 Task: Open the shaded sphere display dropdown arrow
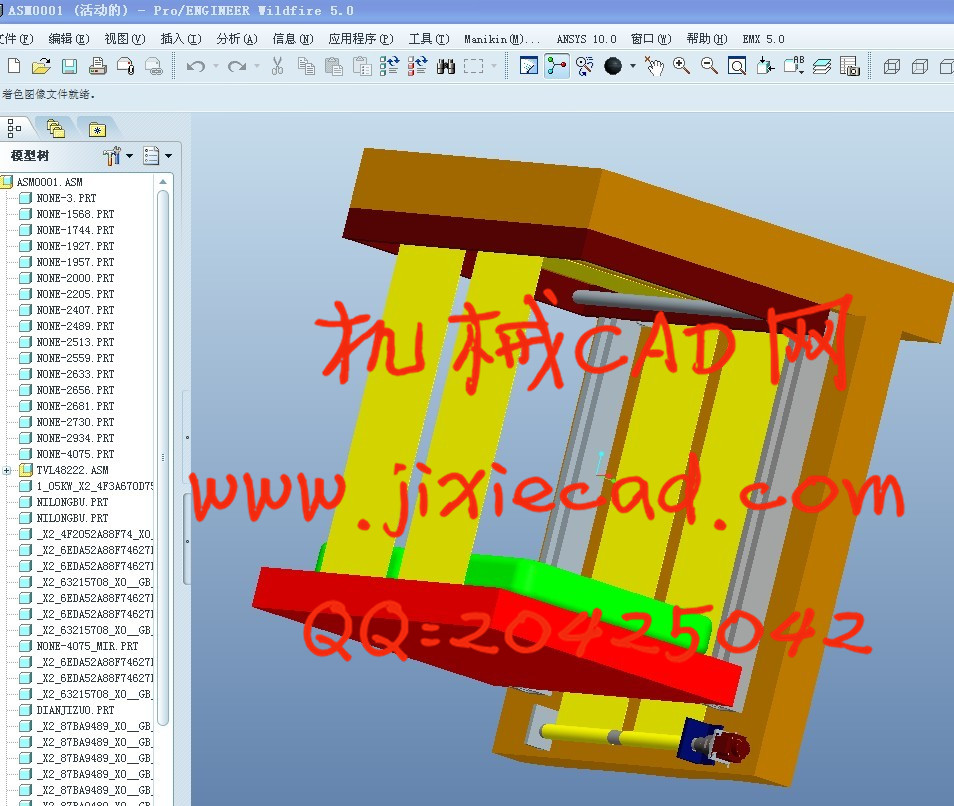coord(633,67)
